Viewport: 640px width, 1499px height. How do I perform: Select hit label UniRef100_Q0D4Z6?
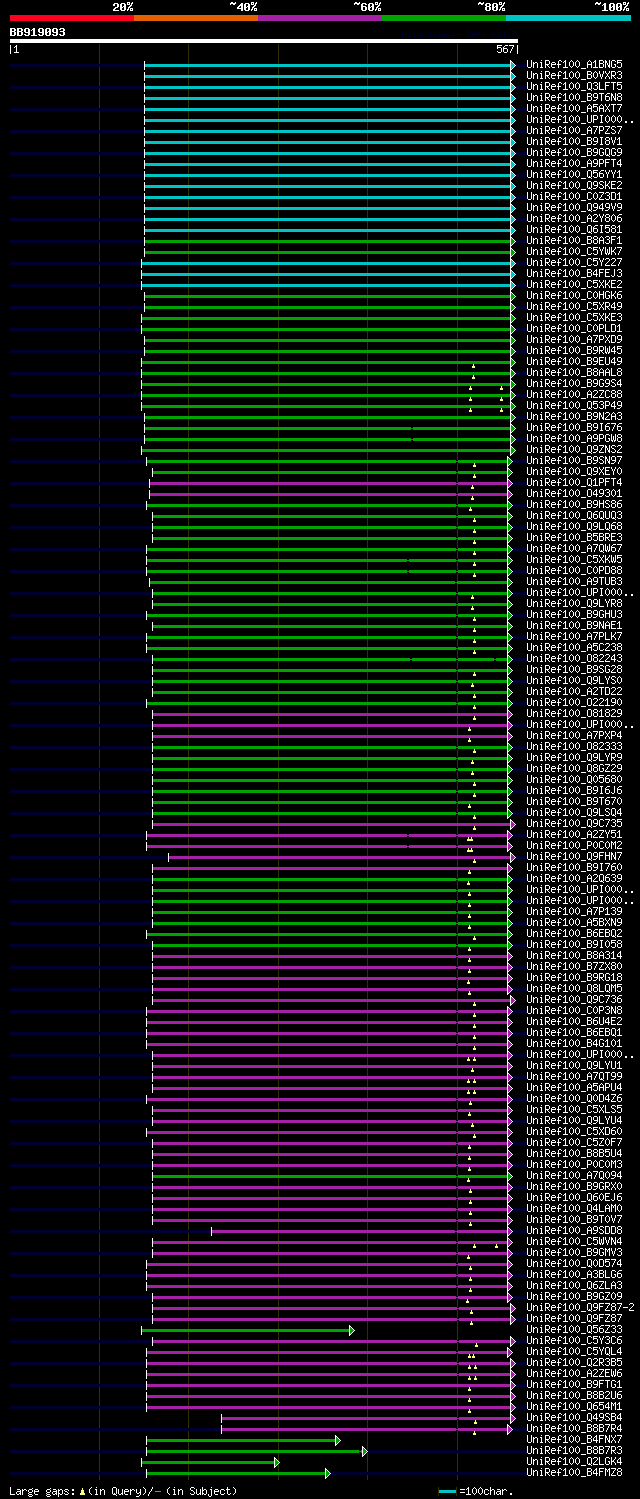point(574,1098)
